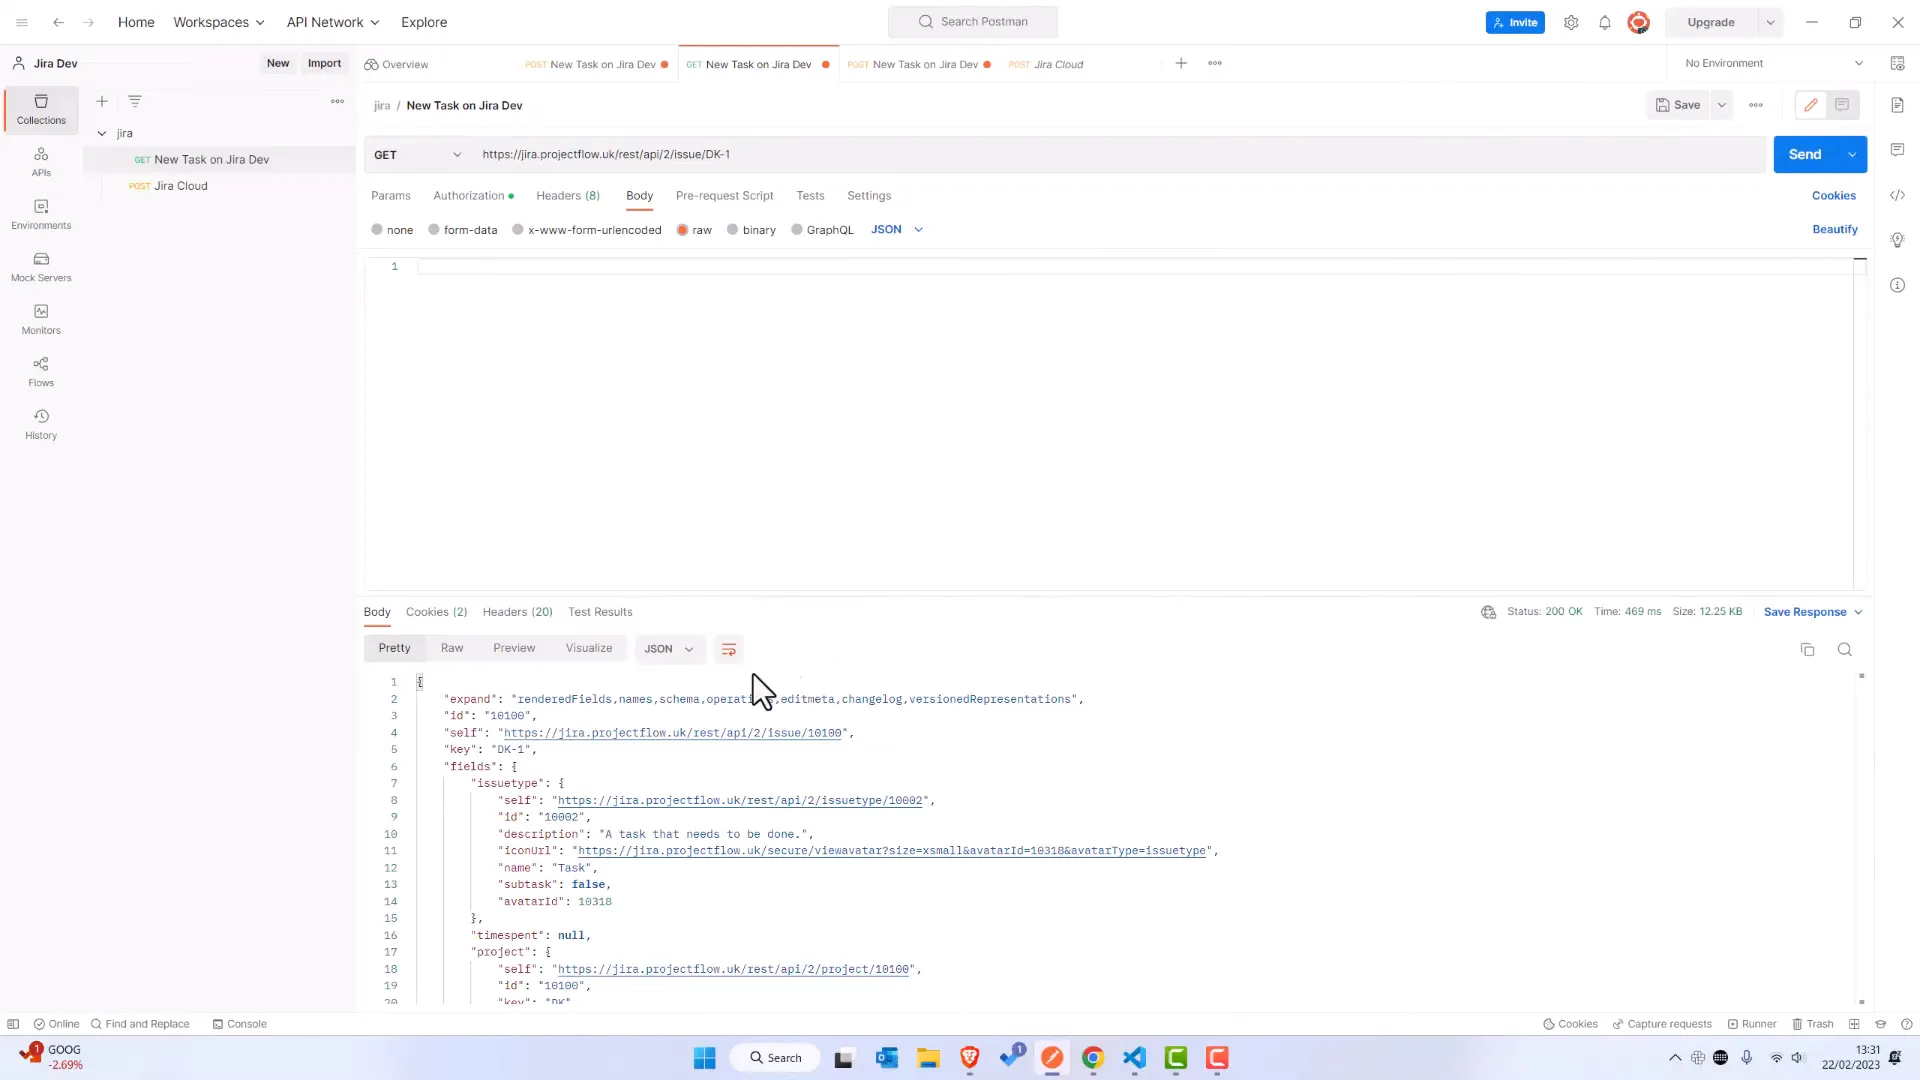Open Visual Studio Code from taskbar
Image resolution: width=1920 pixels, height=1080 pixels.
1134,1058
